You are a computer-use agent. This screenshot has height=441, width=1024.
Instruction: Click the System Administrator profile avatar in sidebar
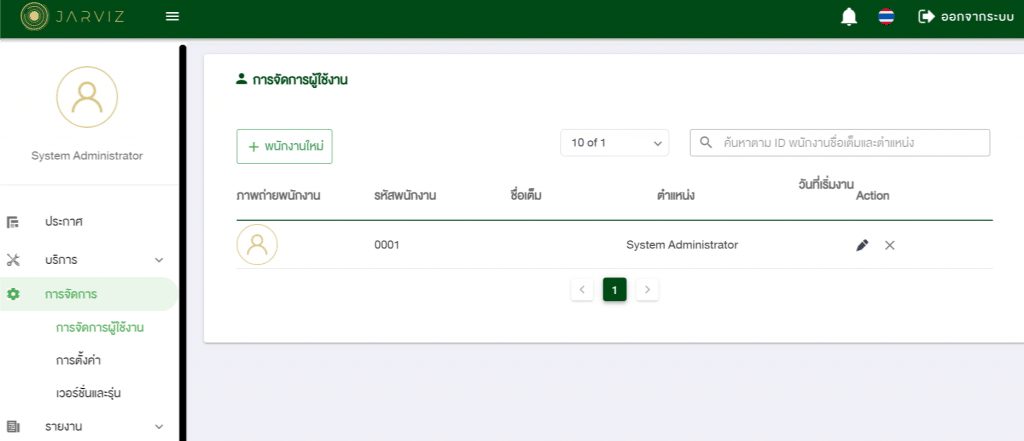[87, 97]
